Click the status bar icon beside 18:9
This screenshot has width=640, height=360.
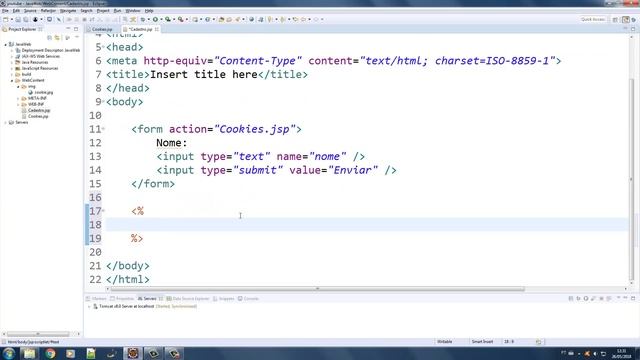(538, 342)
